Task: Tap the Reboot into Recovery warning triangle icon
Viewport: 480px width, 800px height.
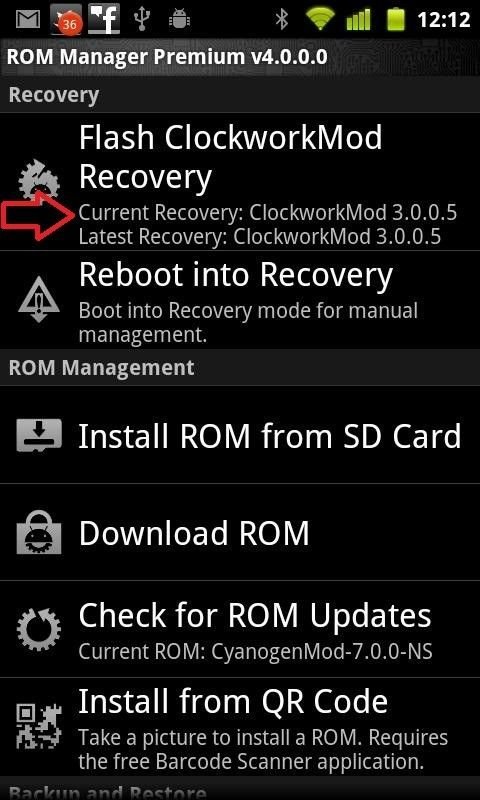Action: (x=39, y=299)
